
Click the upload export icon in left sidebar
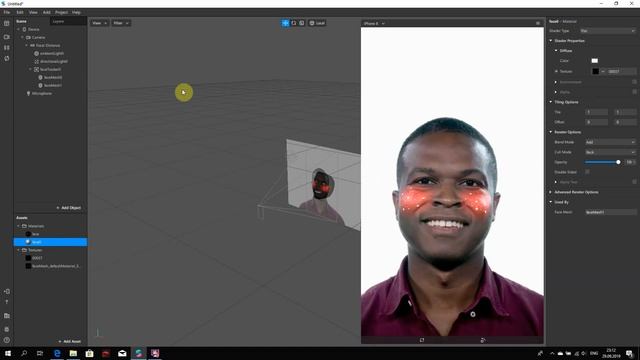tap(7, 302)
